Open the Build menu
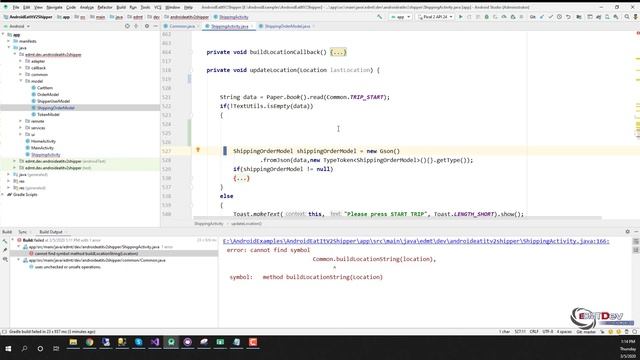This screenshot has width=640, height=360. pos(121,7)
